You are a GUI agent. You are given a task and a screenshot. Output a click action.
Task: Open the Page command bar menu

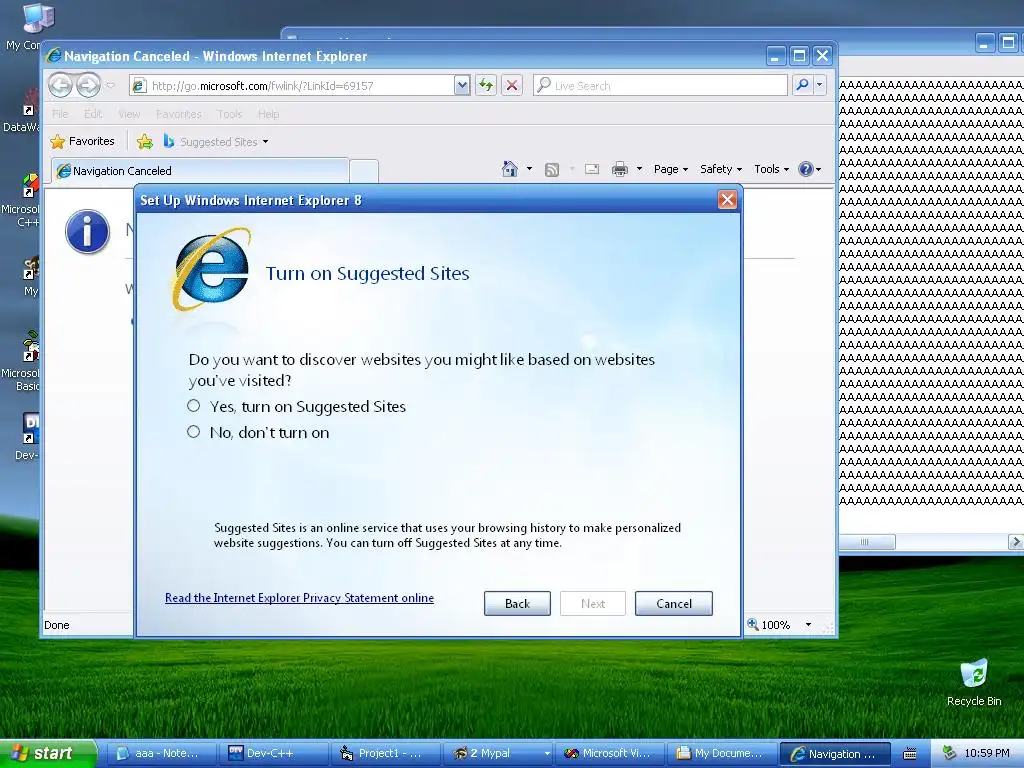[x=671, y=169]
